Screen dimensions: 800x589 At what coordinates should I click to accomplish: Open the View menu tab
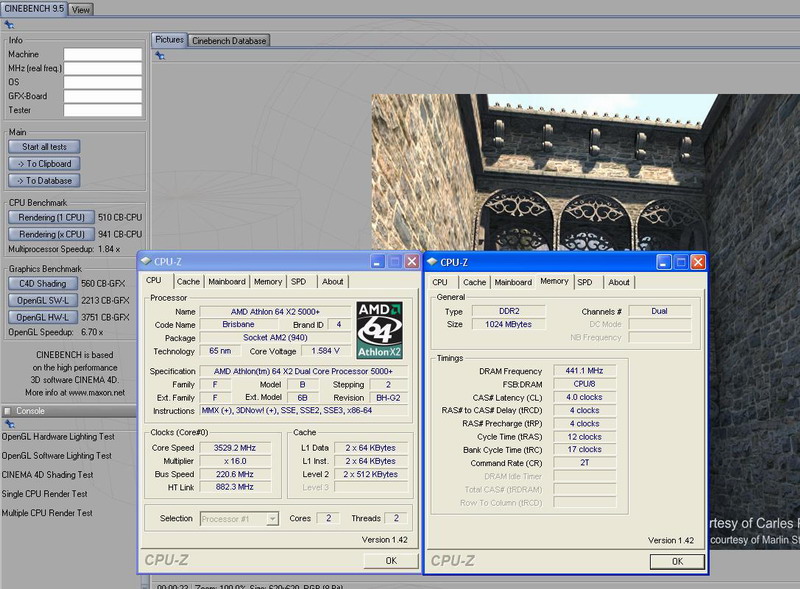[x=81, y=9]
